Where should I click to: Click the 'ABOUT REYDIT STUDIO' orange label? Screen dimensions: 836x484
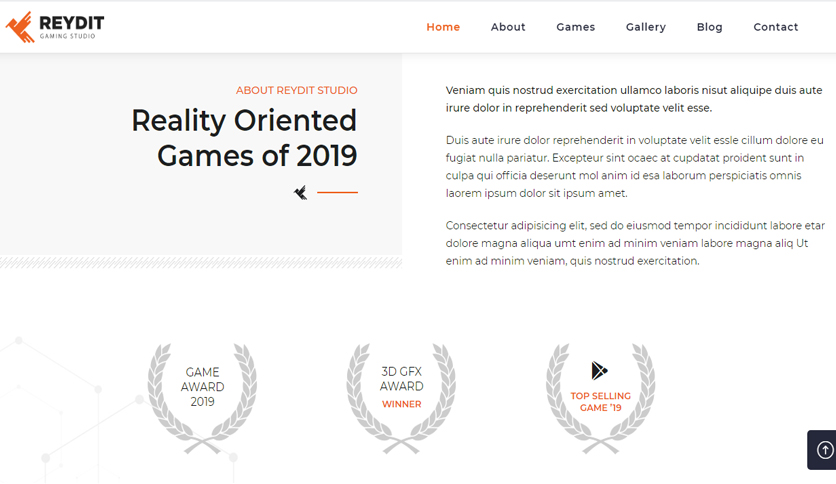click(x=296, y=90)
